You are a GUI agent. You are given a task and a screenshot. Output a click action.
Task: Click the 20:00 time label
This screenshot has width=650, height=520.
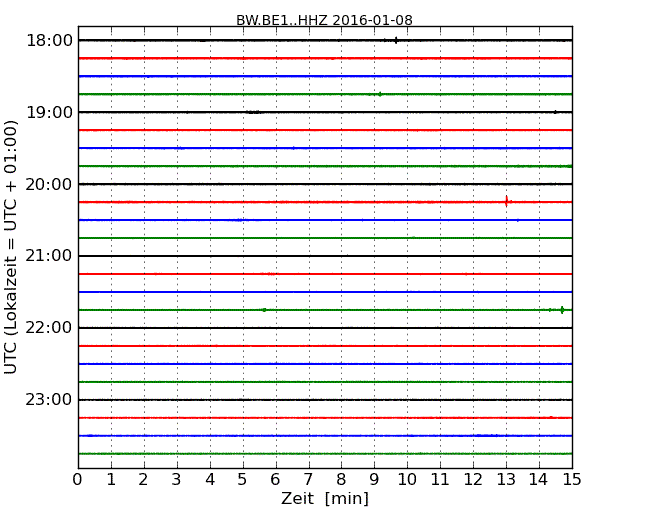pyautogui.click(x=49, y=184)
